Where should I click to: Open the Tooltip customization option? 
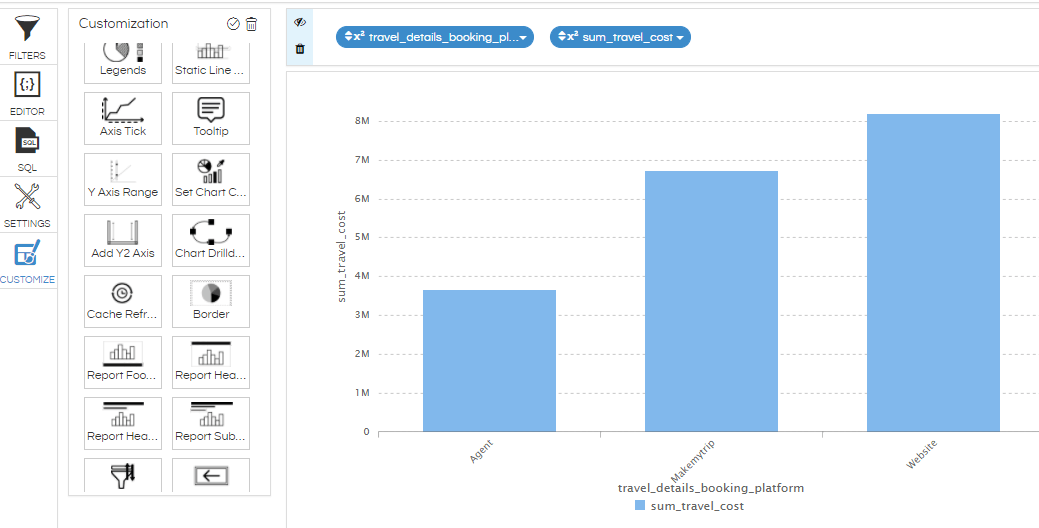click(211, 118)
